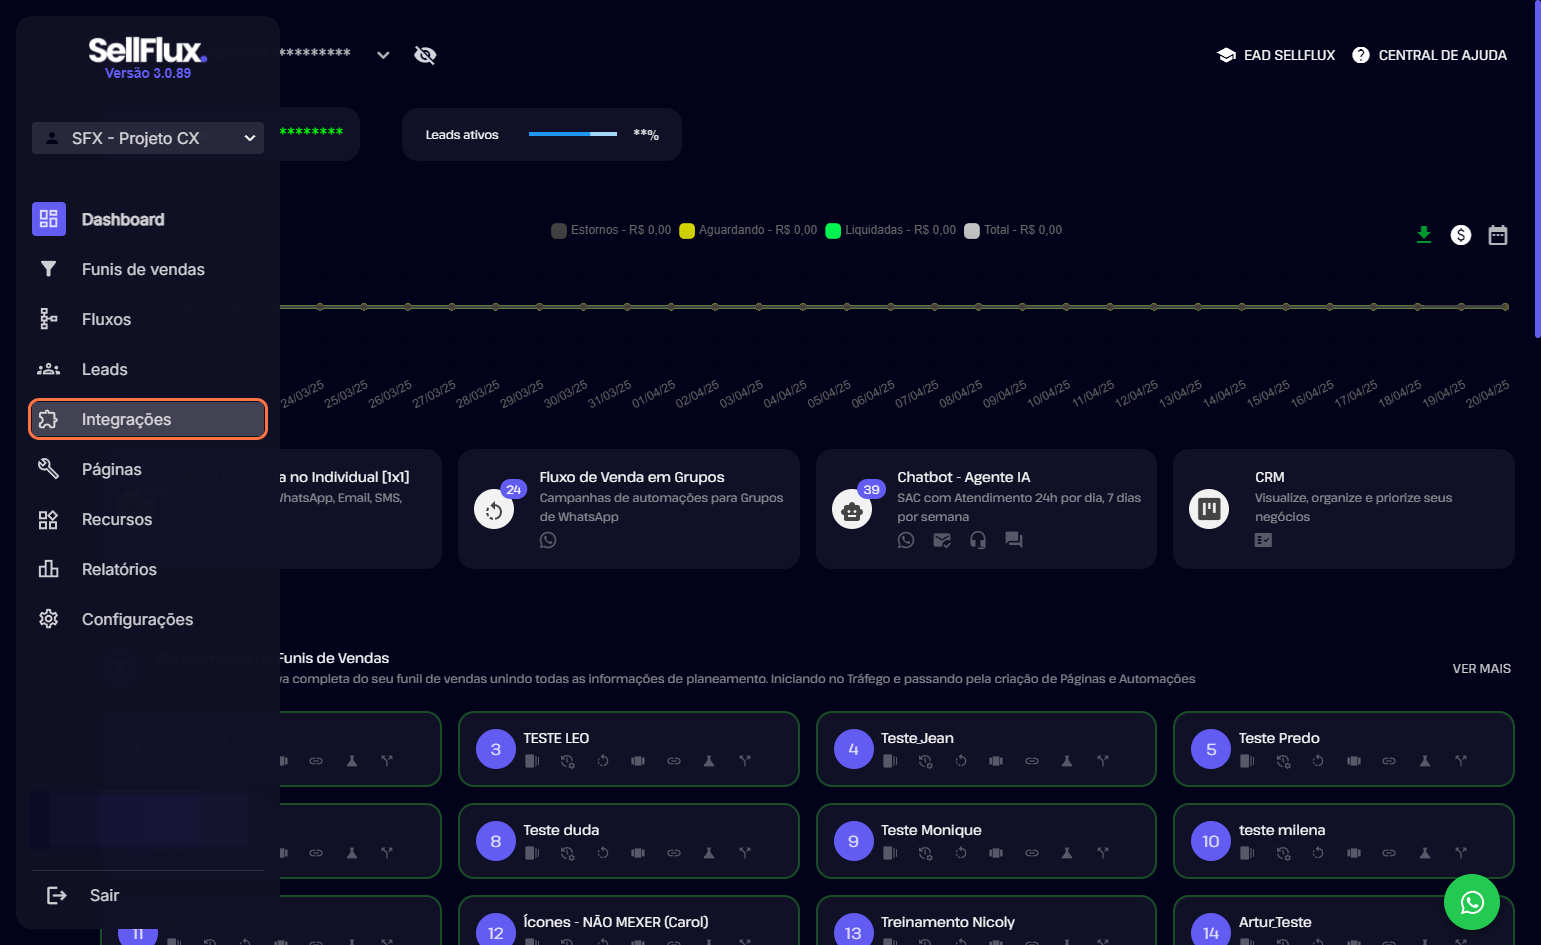Go to Dashboard in the sidebar
Viewport: 1541px width, 945px height.
click(148, 219)
